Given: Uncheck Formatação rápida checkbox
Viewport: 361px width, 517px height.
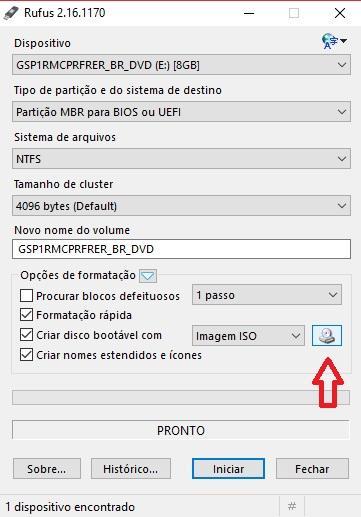Looking at the screenshot, I should 26,315.
